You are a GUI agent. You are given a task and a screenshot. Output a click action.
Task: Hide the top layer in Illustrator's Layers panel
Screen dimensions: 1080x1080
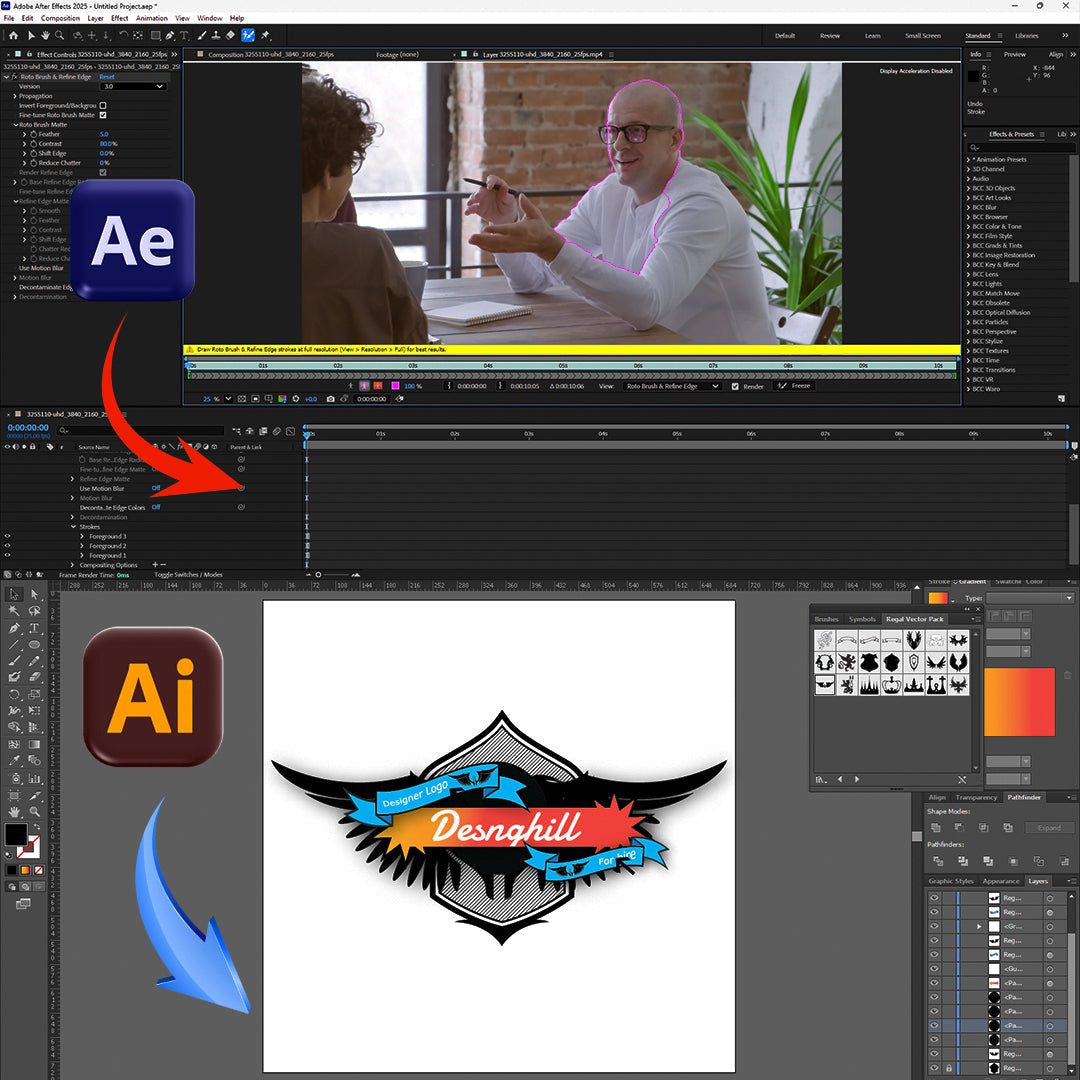[933, 897]
